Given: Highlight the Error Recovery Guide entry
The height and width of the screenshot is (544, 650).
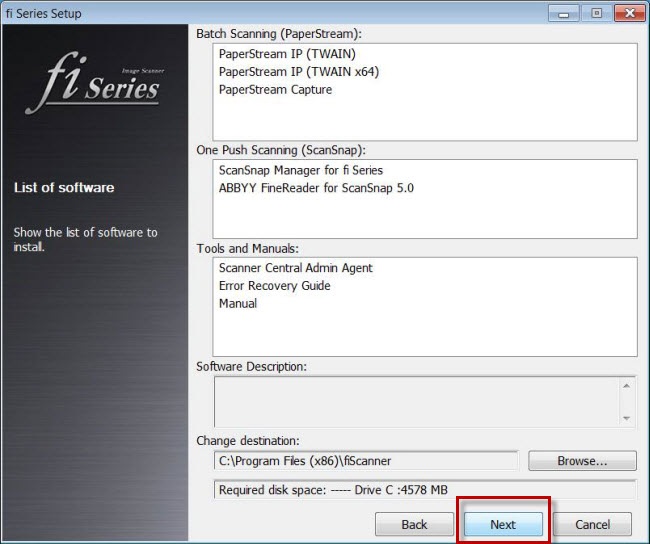Looking at the screenshot, I should pos(274,286).
